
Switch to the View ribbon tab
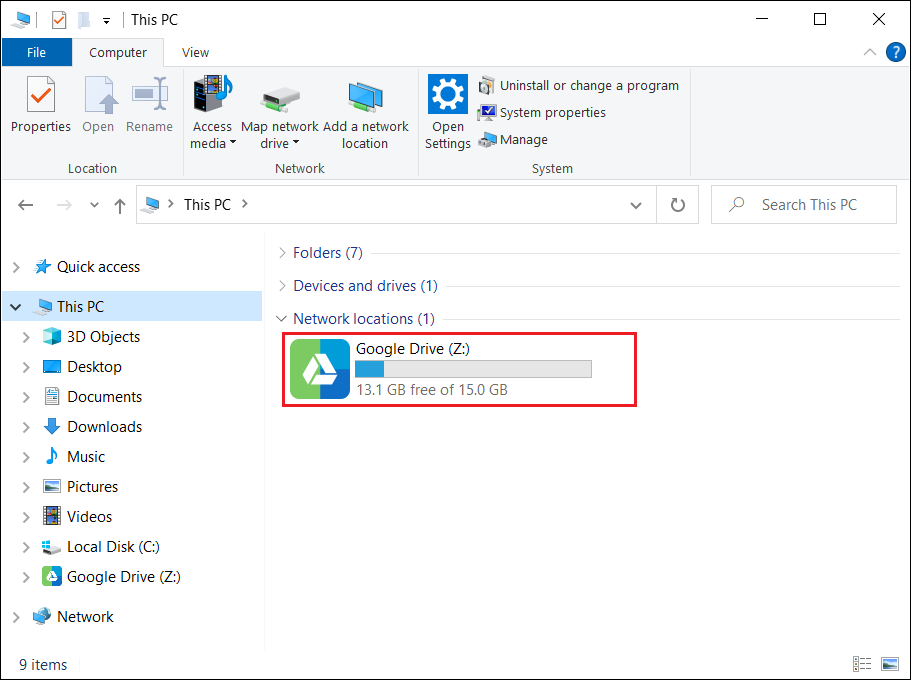(195, 53)
